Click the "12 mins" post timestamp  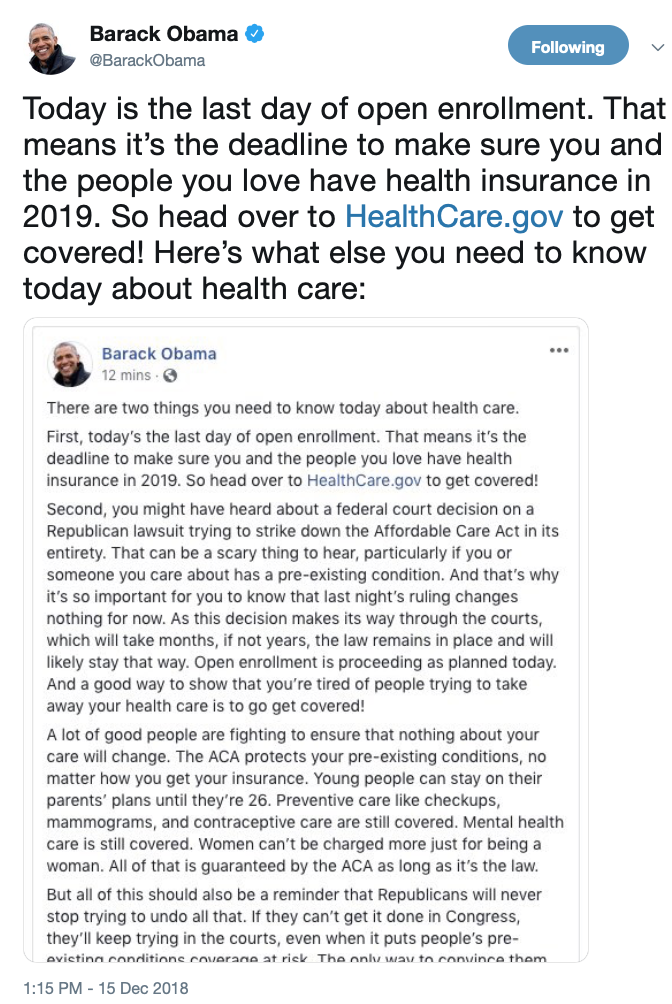pyautogui.click(x=126, y=376)
